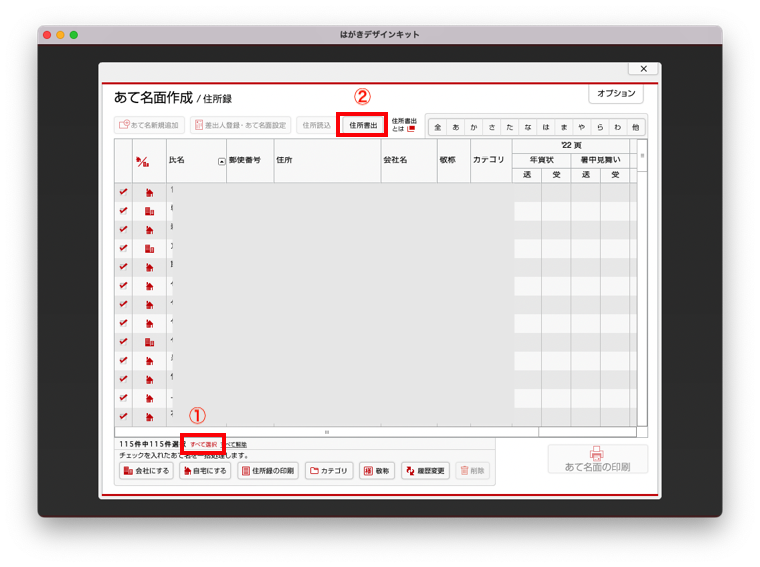The height and width of the screenshot is (567, 760).
Task: Click the last visible row's home icon
Action: click(x=149, y=417)
